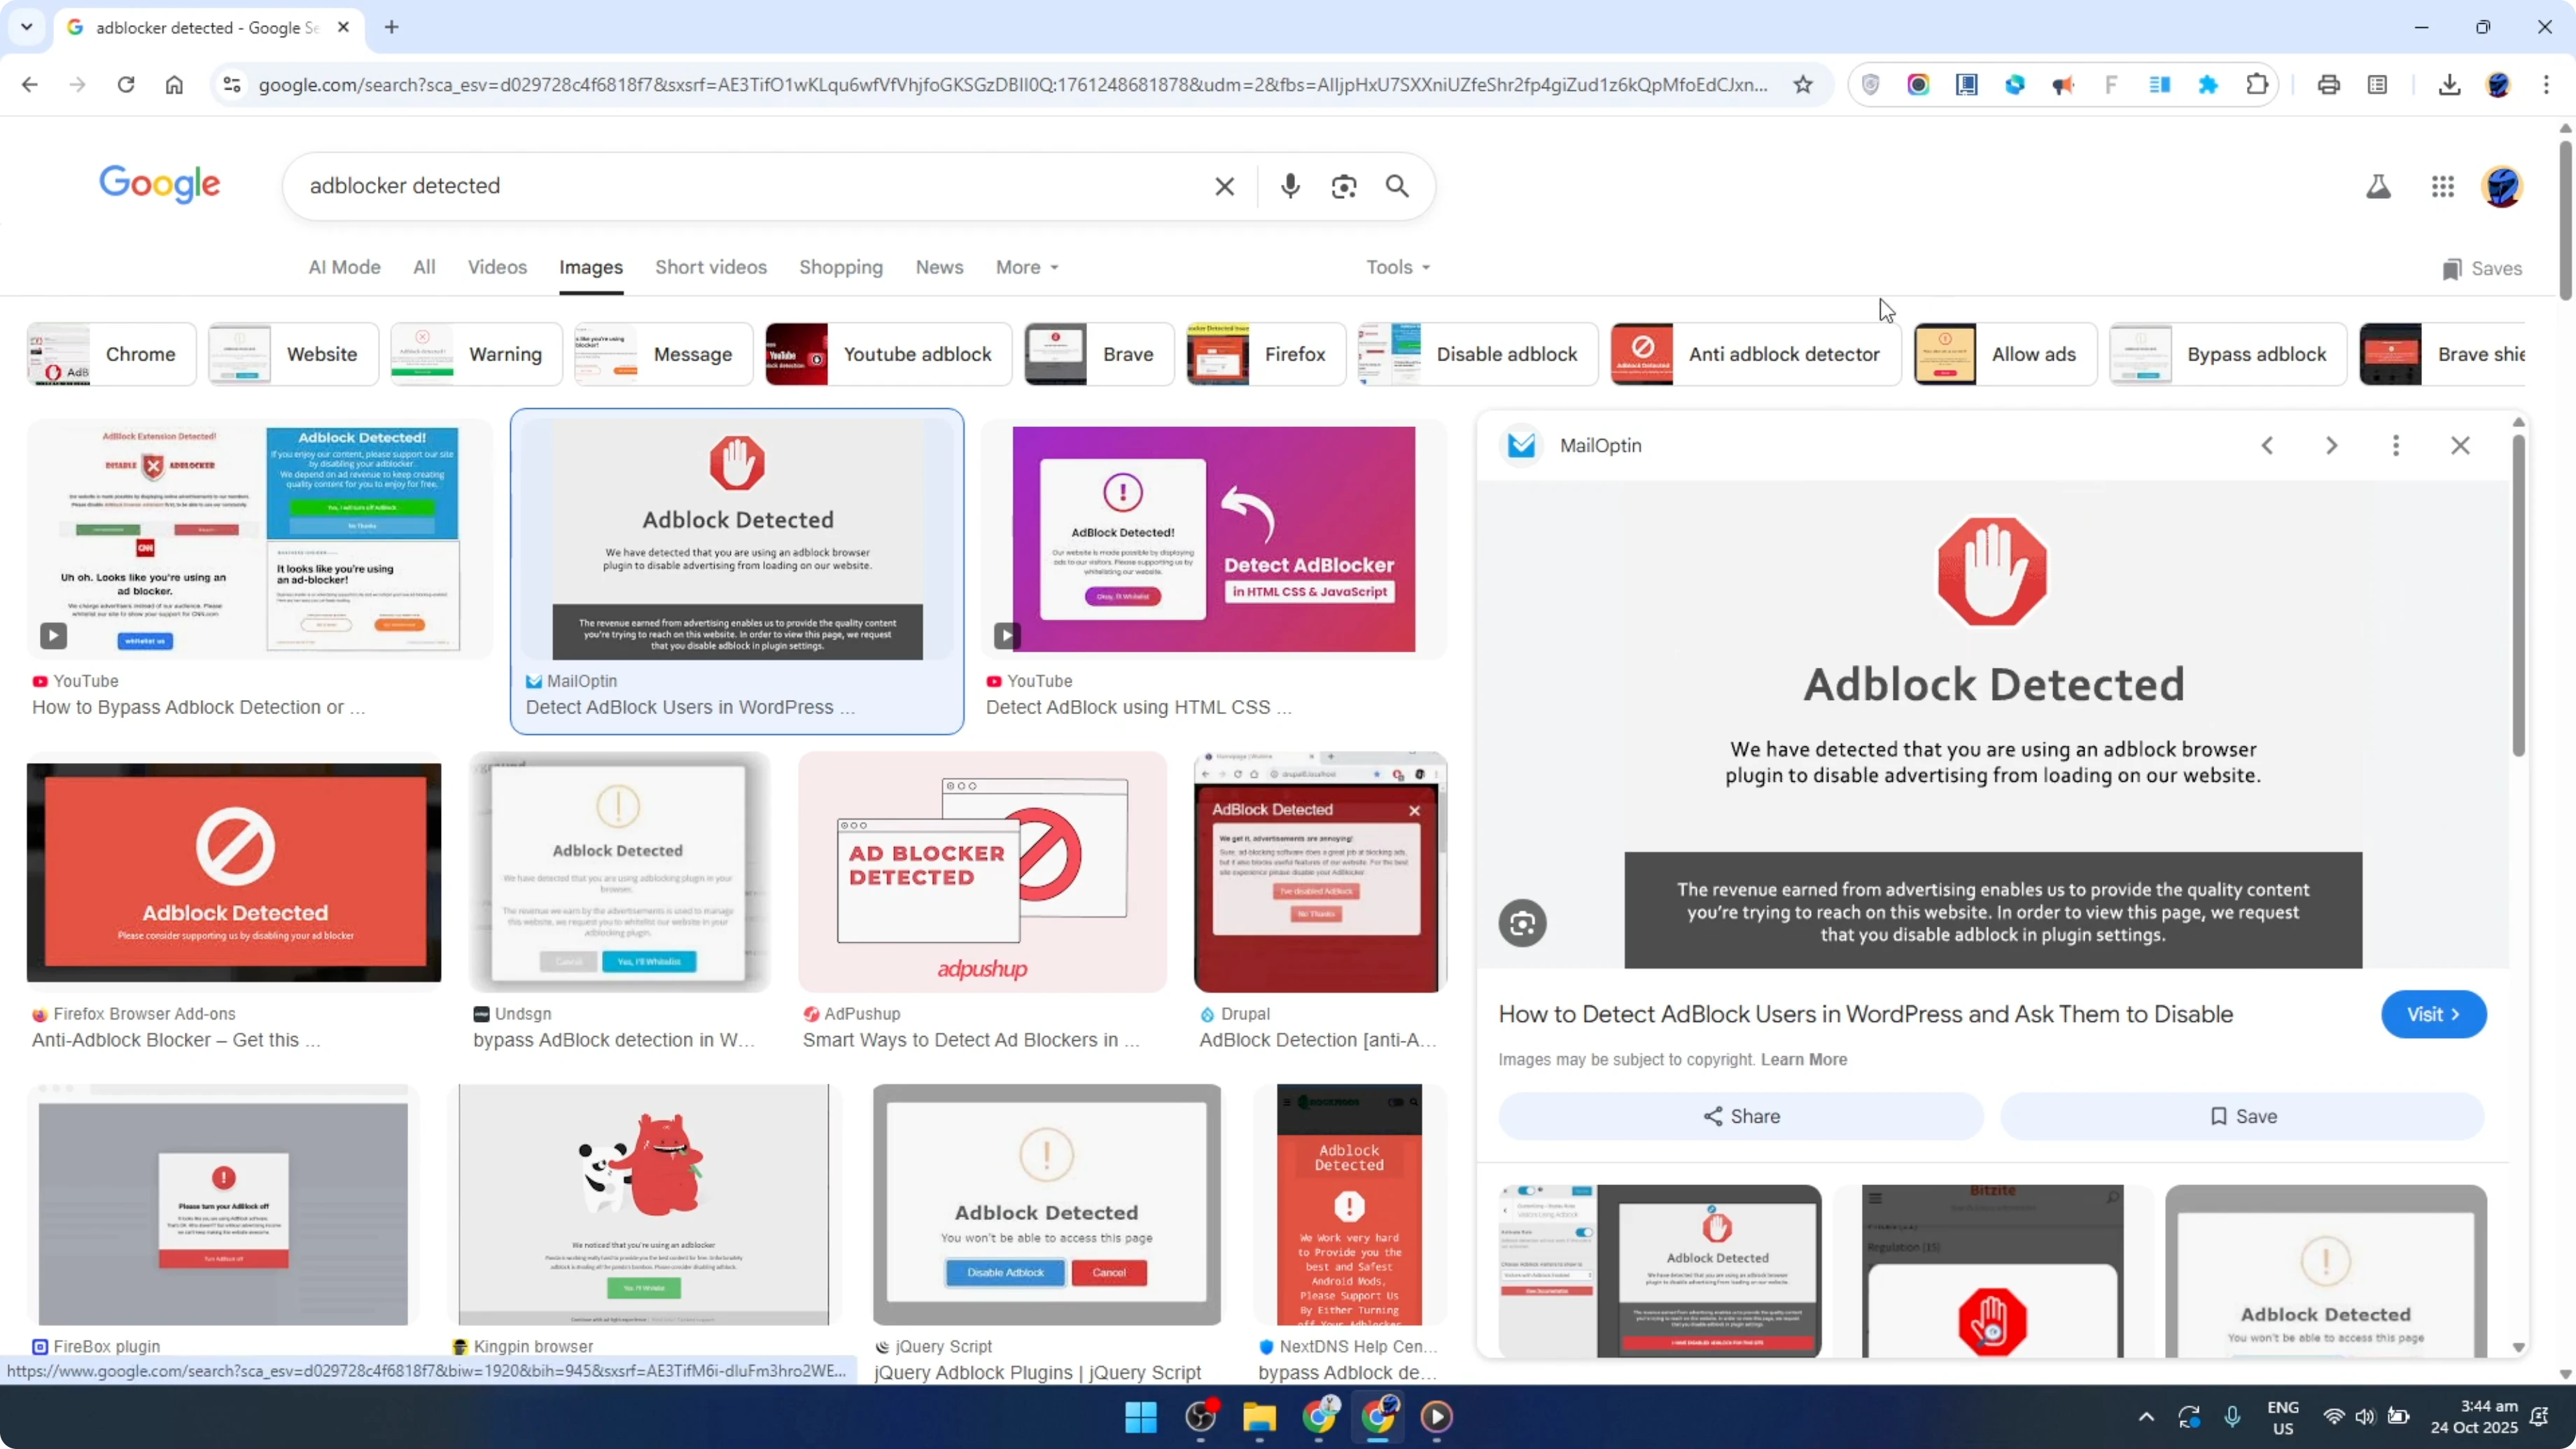The image size is (2576, 1449).
Task: Click the reload page icon
Action: click(126, 85)
